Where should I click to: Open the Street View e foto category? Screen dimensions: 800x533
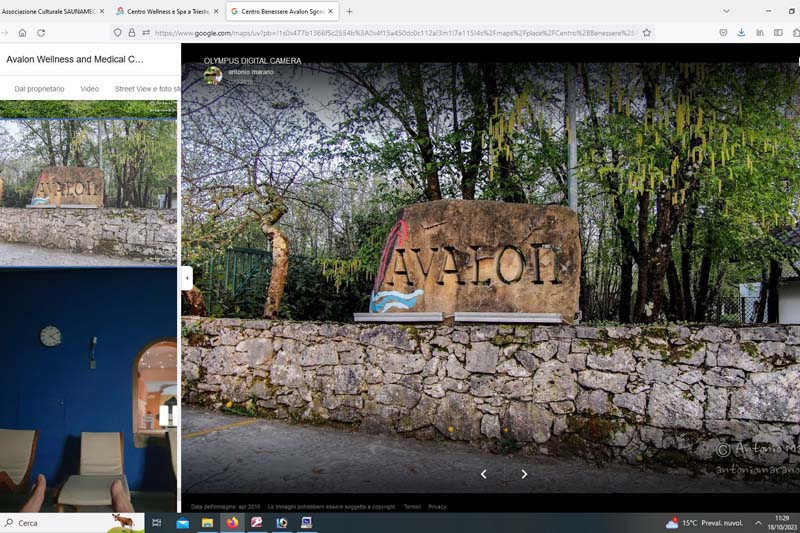[147, 89]
